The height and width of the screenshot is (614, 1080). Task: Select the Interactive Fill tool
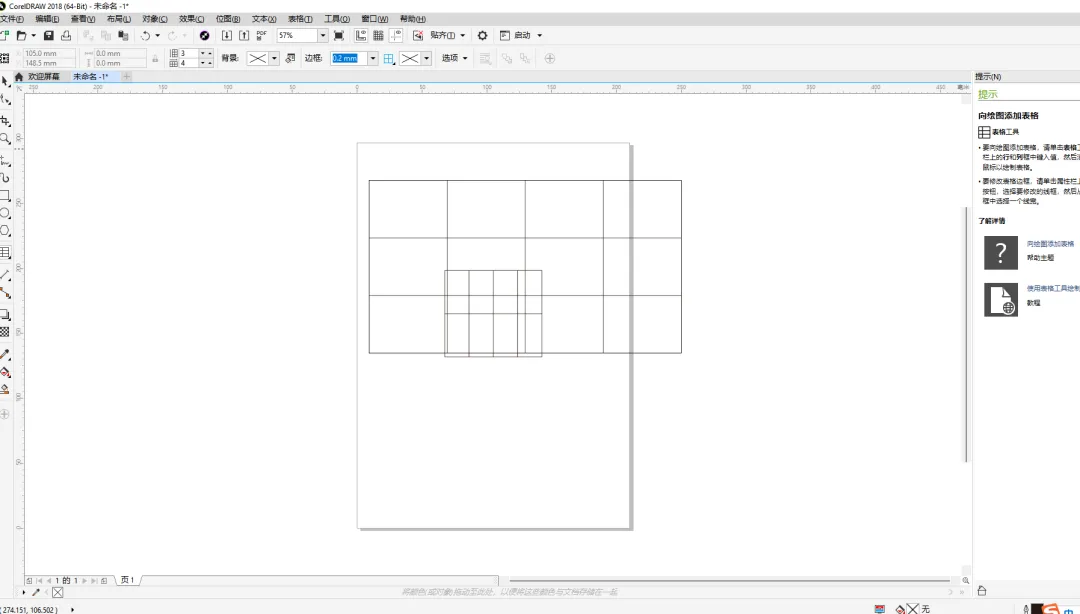(5, 372)
